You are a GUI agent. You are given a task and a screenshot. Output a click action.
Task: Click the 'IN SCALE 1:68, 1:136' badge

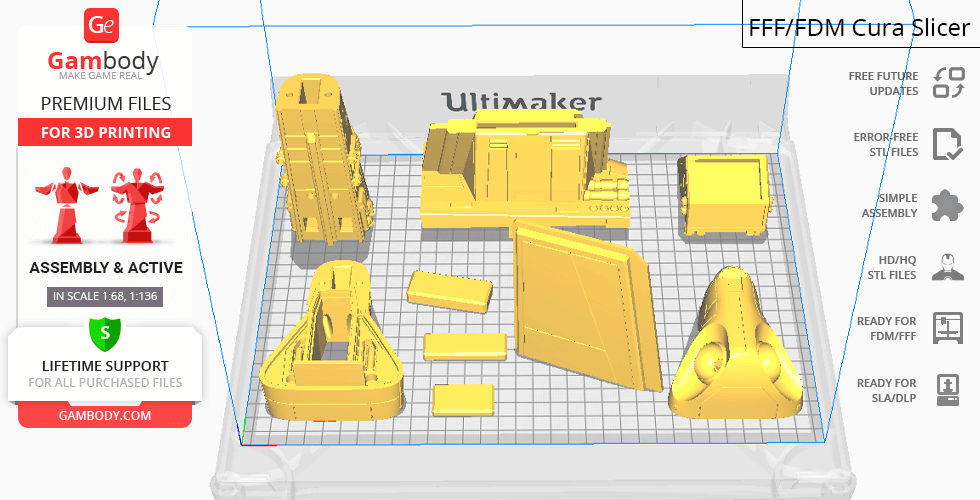105,296
